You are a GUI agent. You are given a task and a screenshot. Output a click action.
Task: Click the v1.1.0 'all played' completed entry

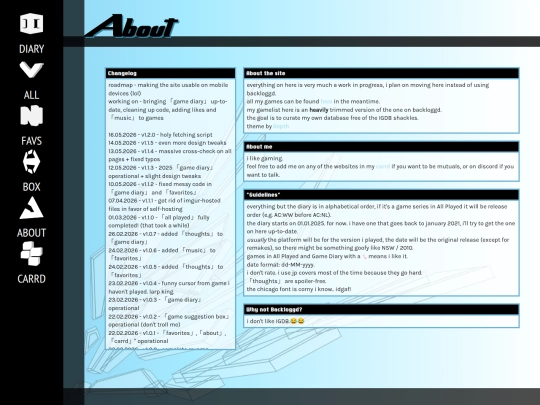[x=159, y=221]
